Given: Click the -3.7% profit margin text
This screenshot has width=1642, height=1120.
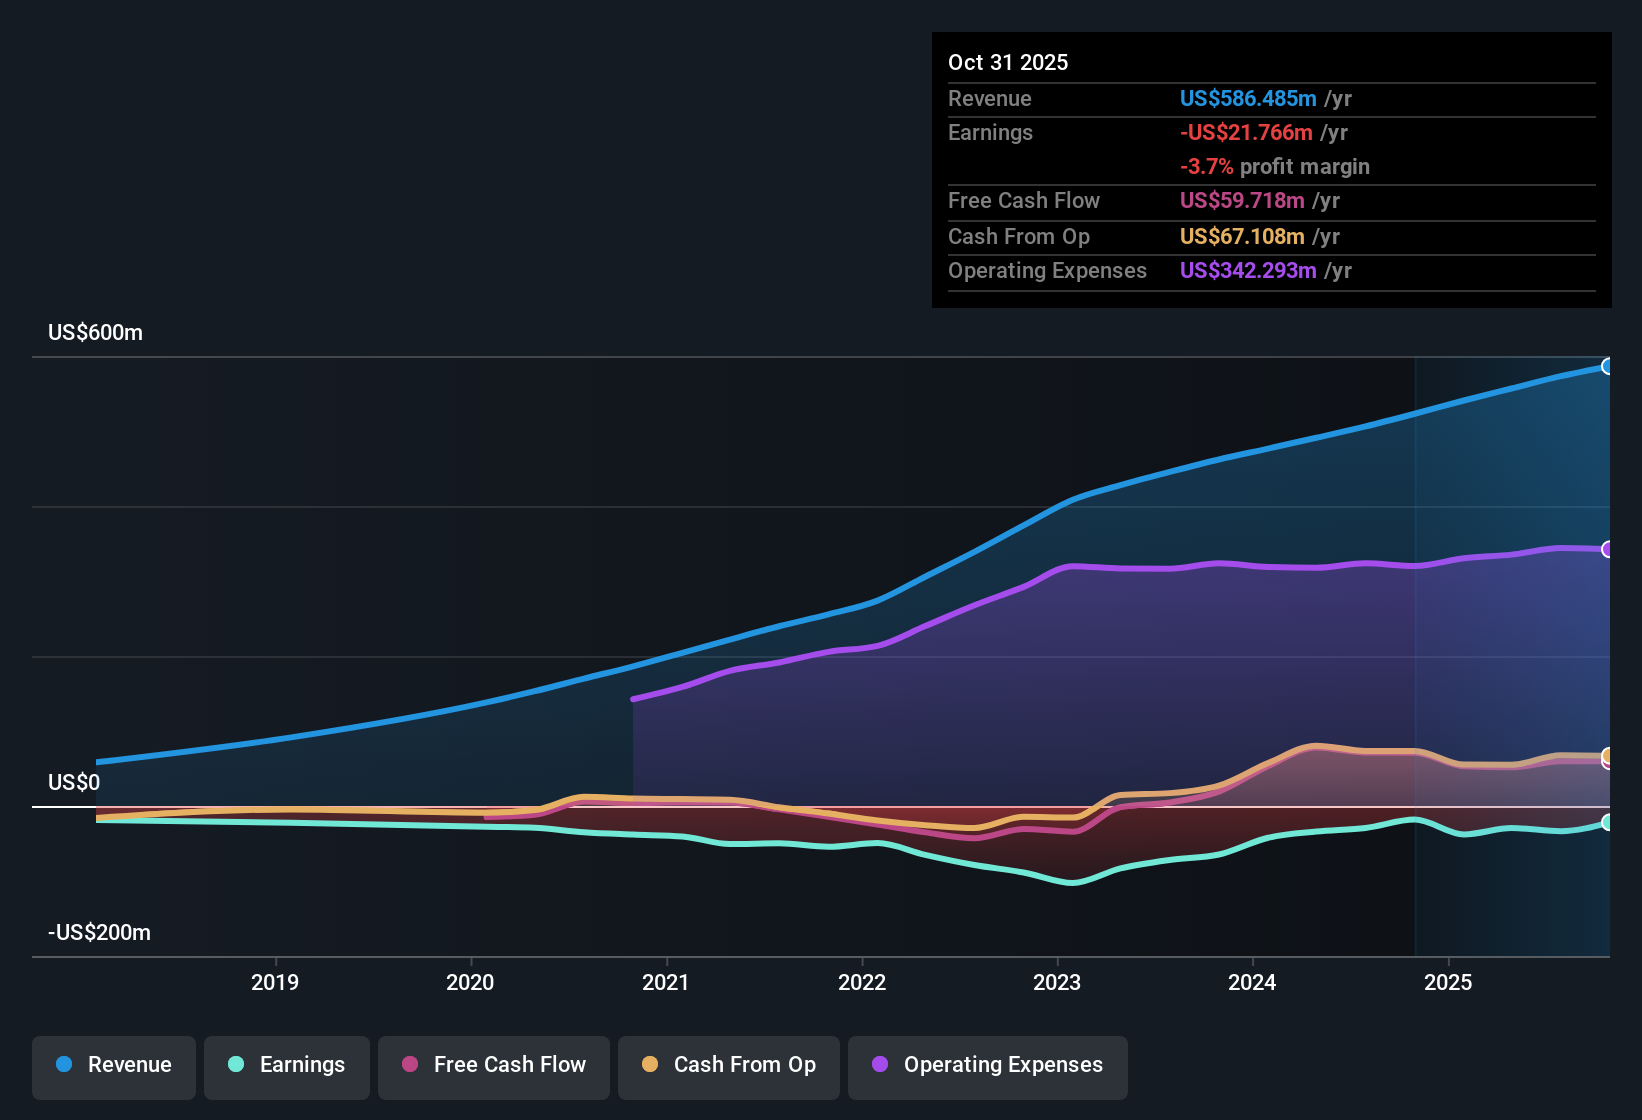Looking at the screenshot, I should click(x=1275, y=167).
